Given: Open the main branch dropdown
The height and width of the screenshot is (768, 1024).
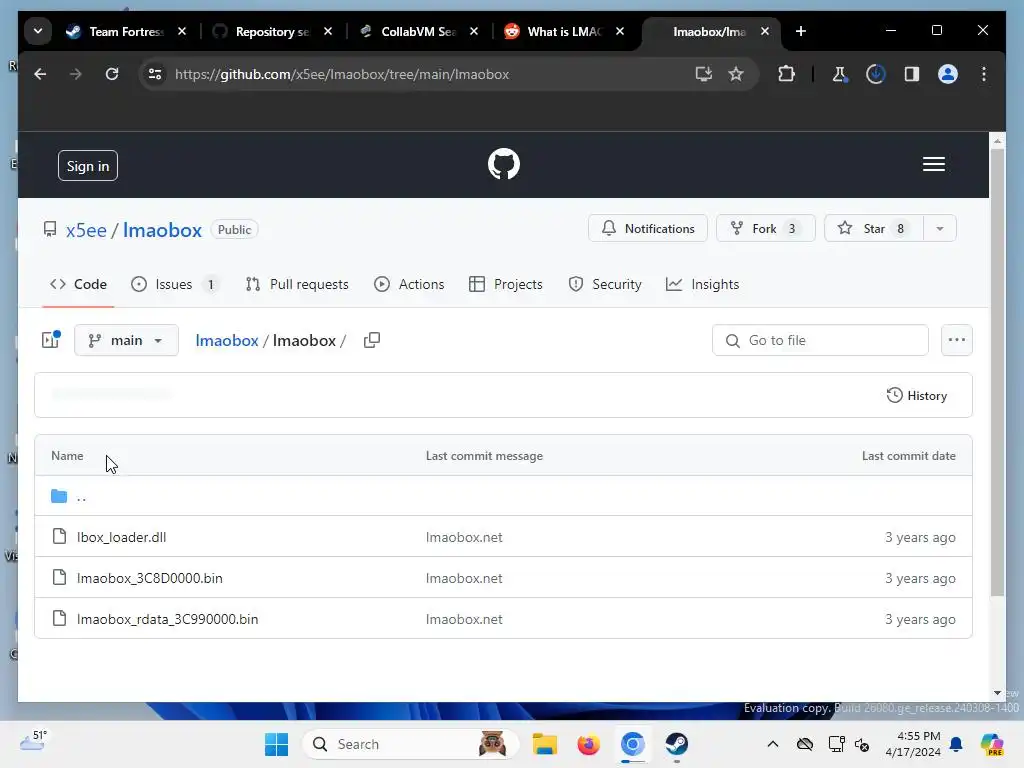Looking at the screenshot, I should click(x=126, y=340).
